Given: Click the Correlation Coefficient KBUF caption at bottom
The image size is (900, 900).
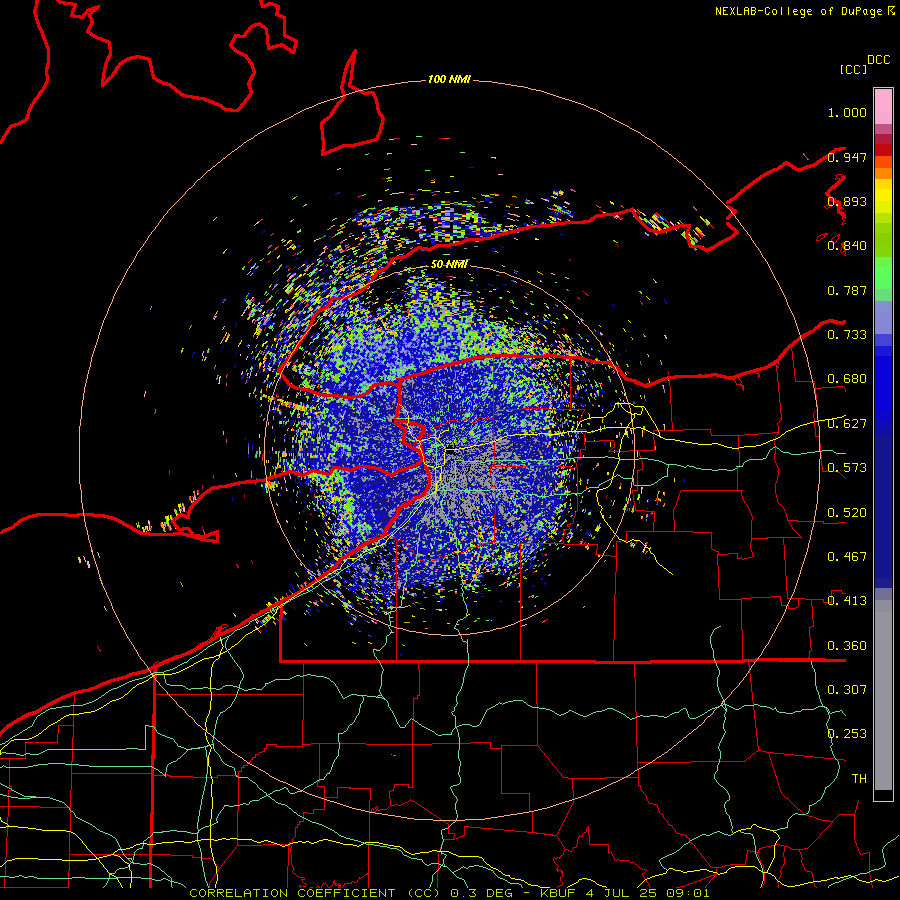Looking at the screenshot, I should pyautogui.click(x=449, y=893).
